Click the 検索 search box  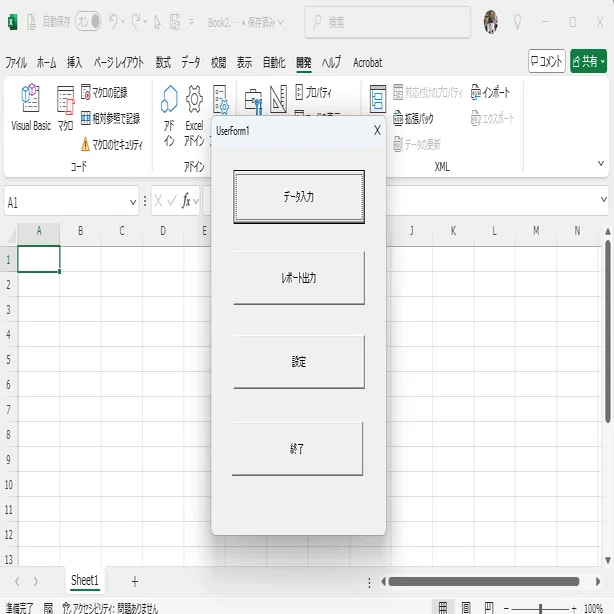388,22
